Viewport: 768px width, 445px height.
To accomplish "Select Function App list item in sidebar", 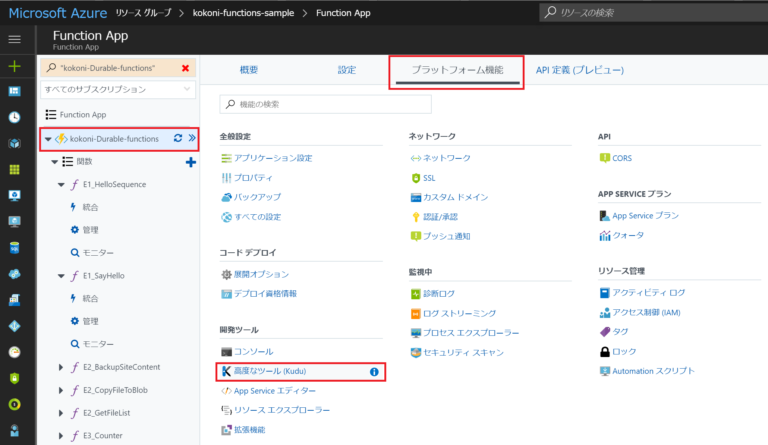I will coord(83,115).
